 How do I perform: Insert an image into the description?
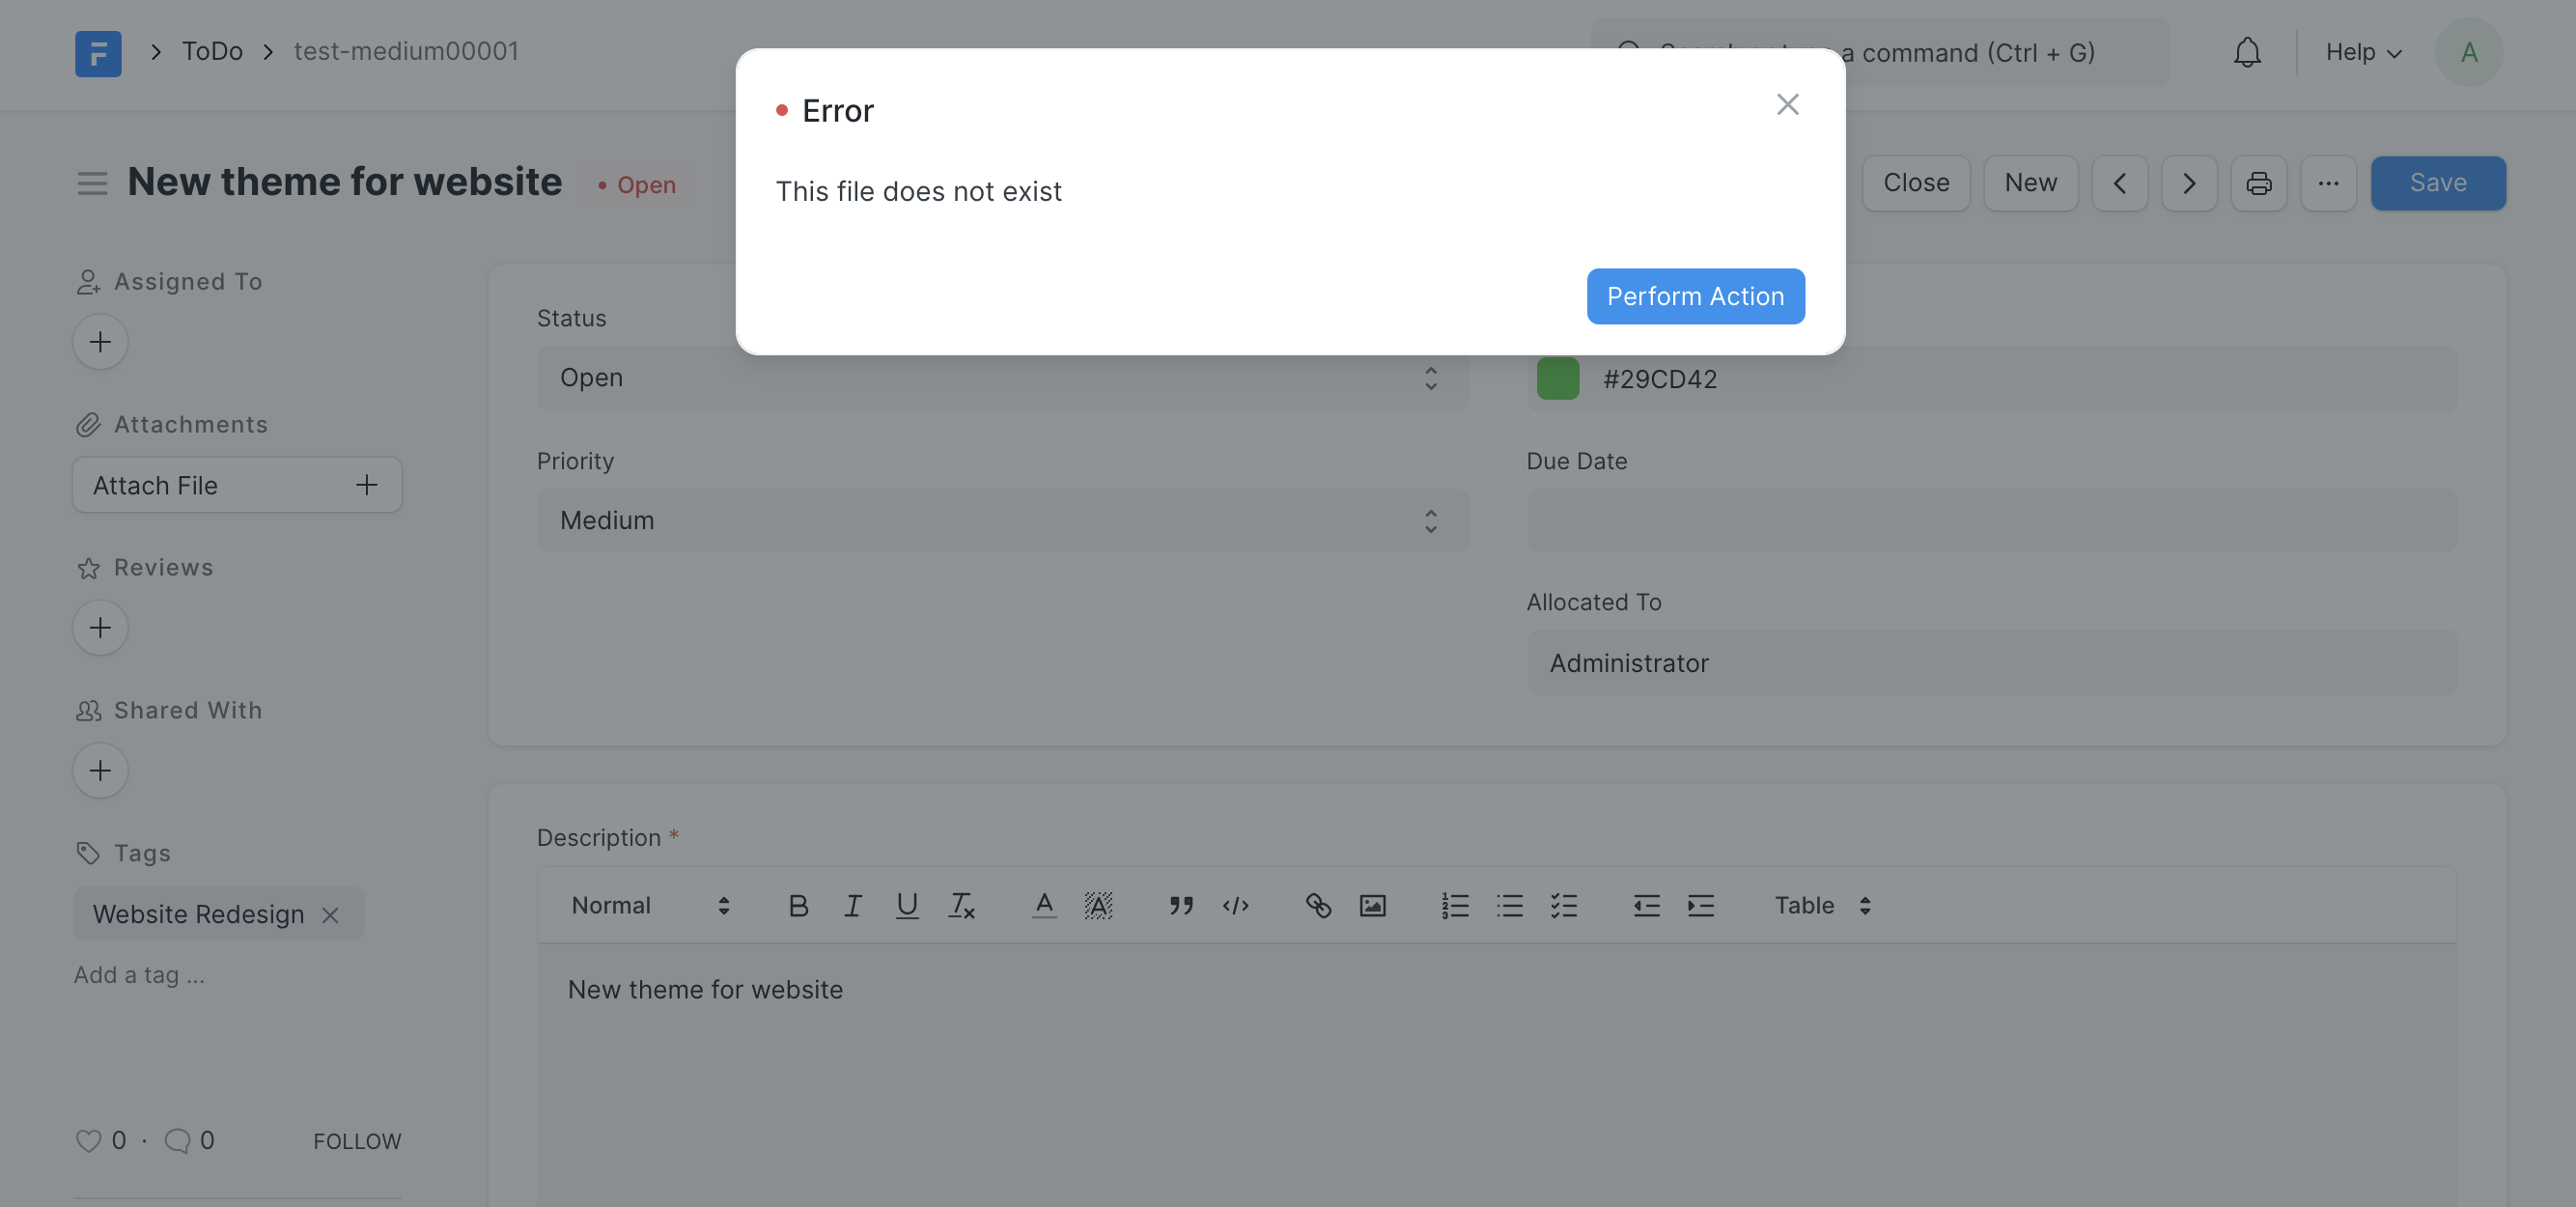tap(1372, 905)
